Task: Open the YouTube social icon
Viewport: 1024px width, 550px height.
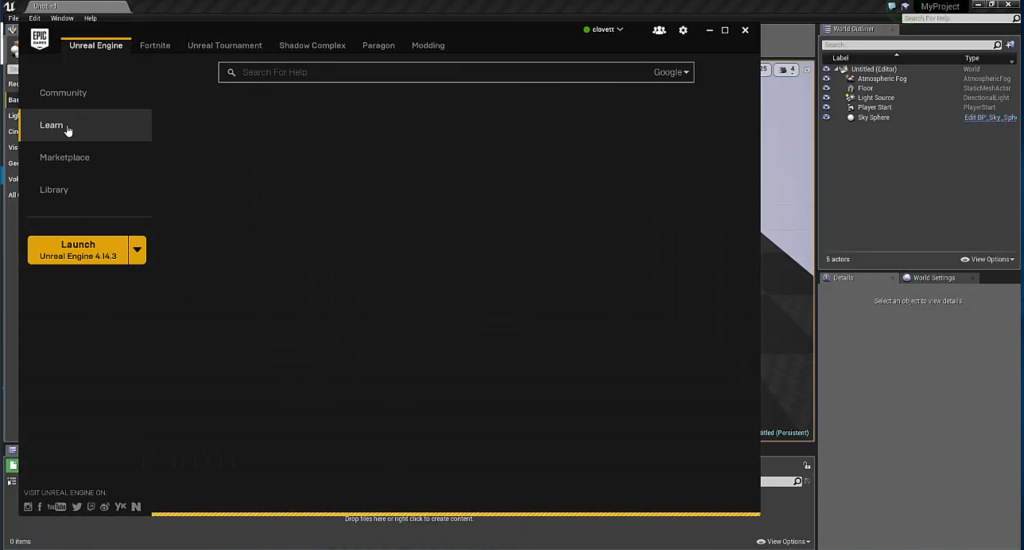Action: coord(56,507)
